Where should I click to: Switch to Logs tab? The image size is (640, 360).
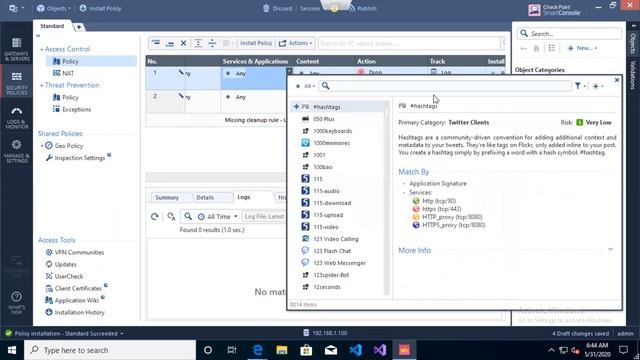pyautogui.click(x=244, y=197)
